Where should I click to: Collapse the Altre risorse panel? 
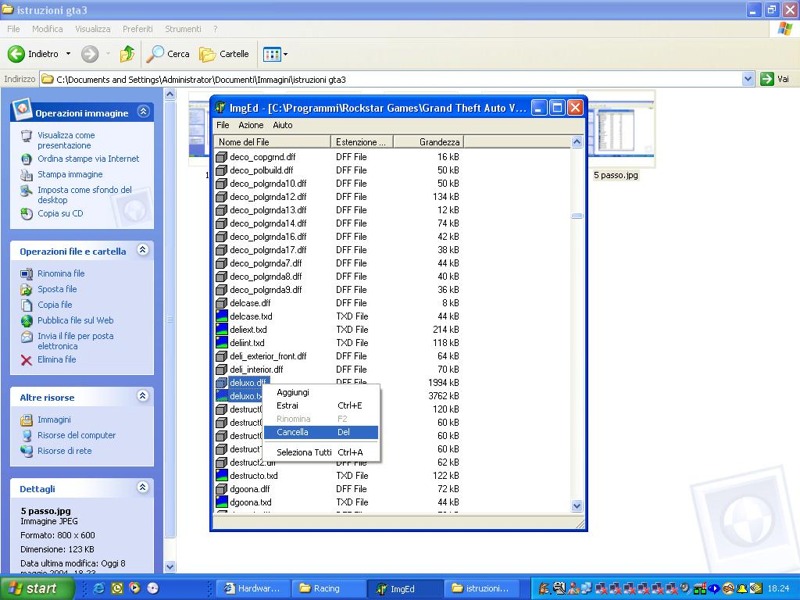[x=143, y=397]
